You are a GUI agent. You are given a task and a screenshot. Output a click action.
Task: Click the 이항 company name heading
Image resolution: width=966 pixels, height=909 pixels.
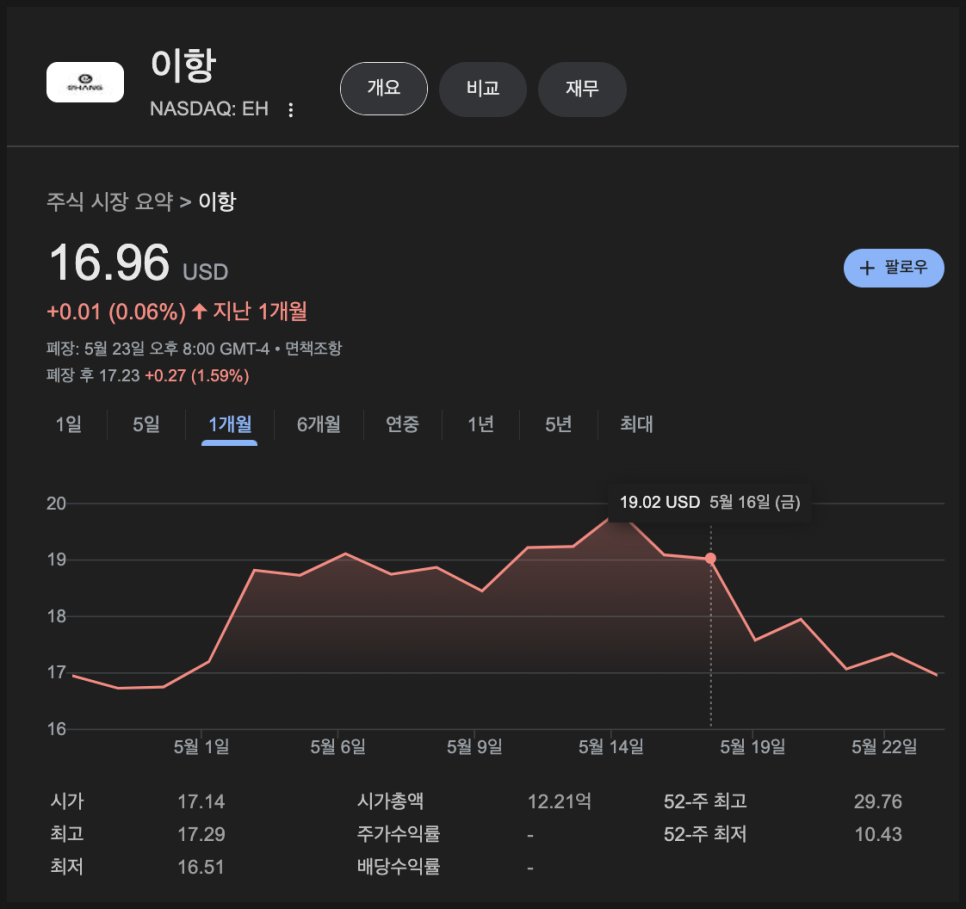click(184, 65)
